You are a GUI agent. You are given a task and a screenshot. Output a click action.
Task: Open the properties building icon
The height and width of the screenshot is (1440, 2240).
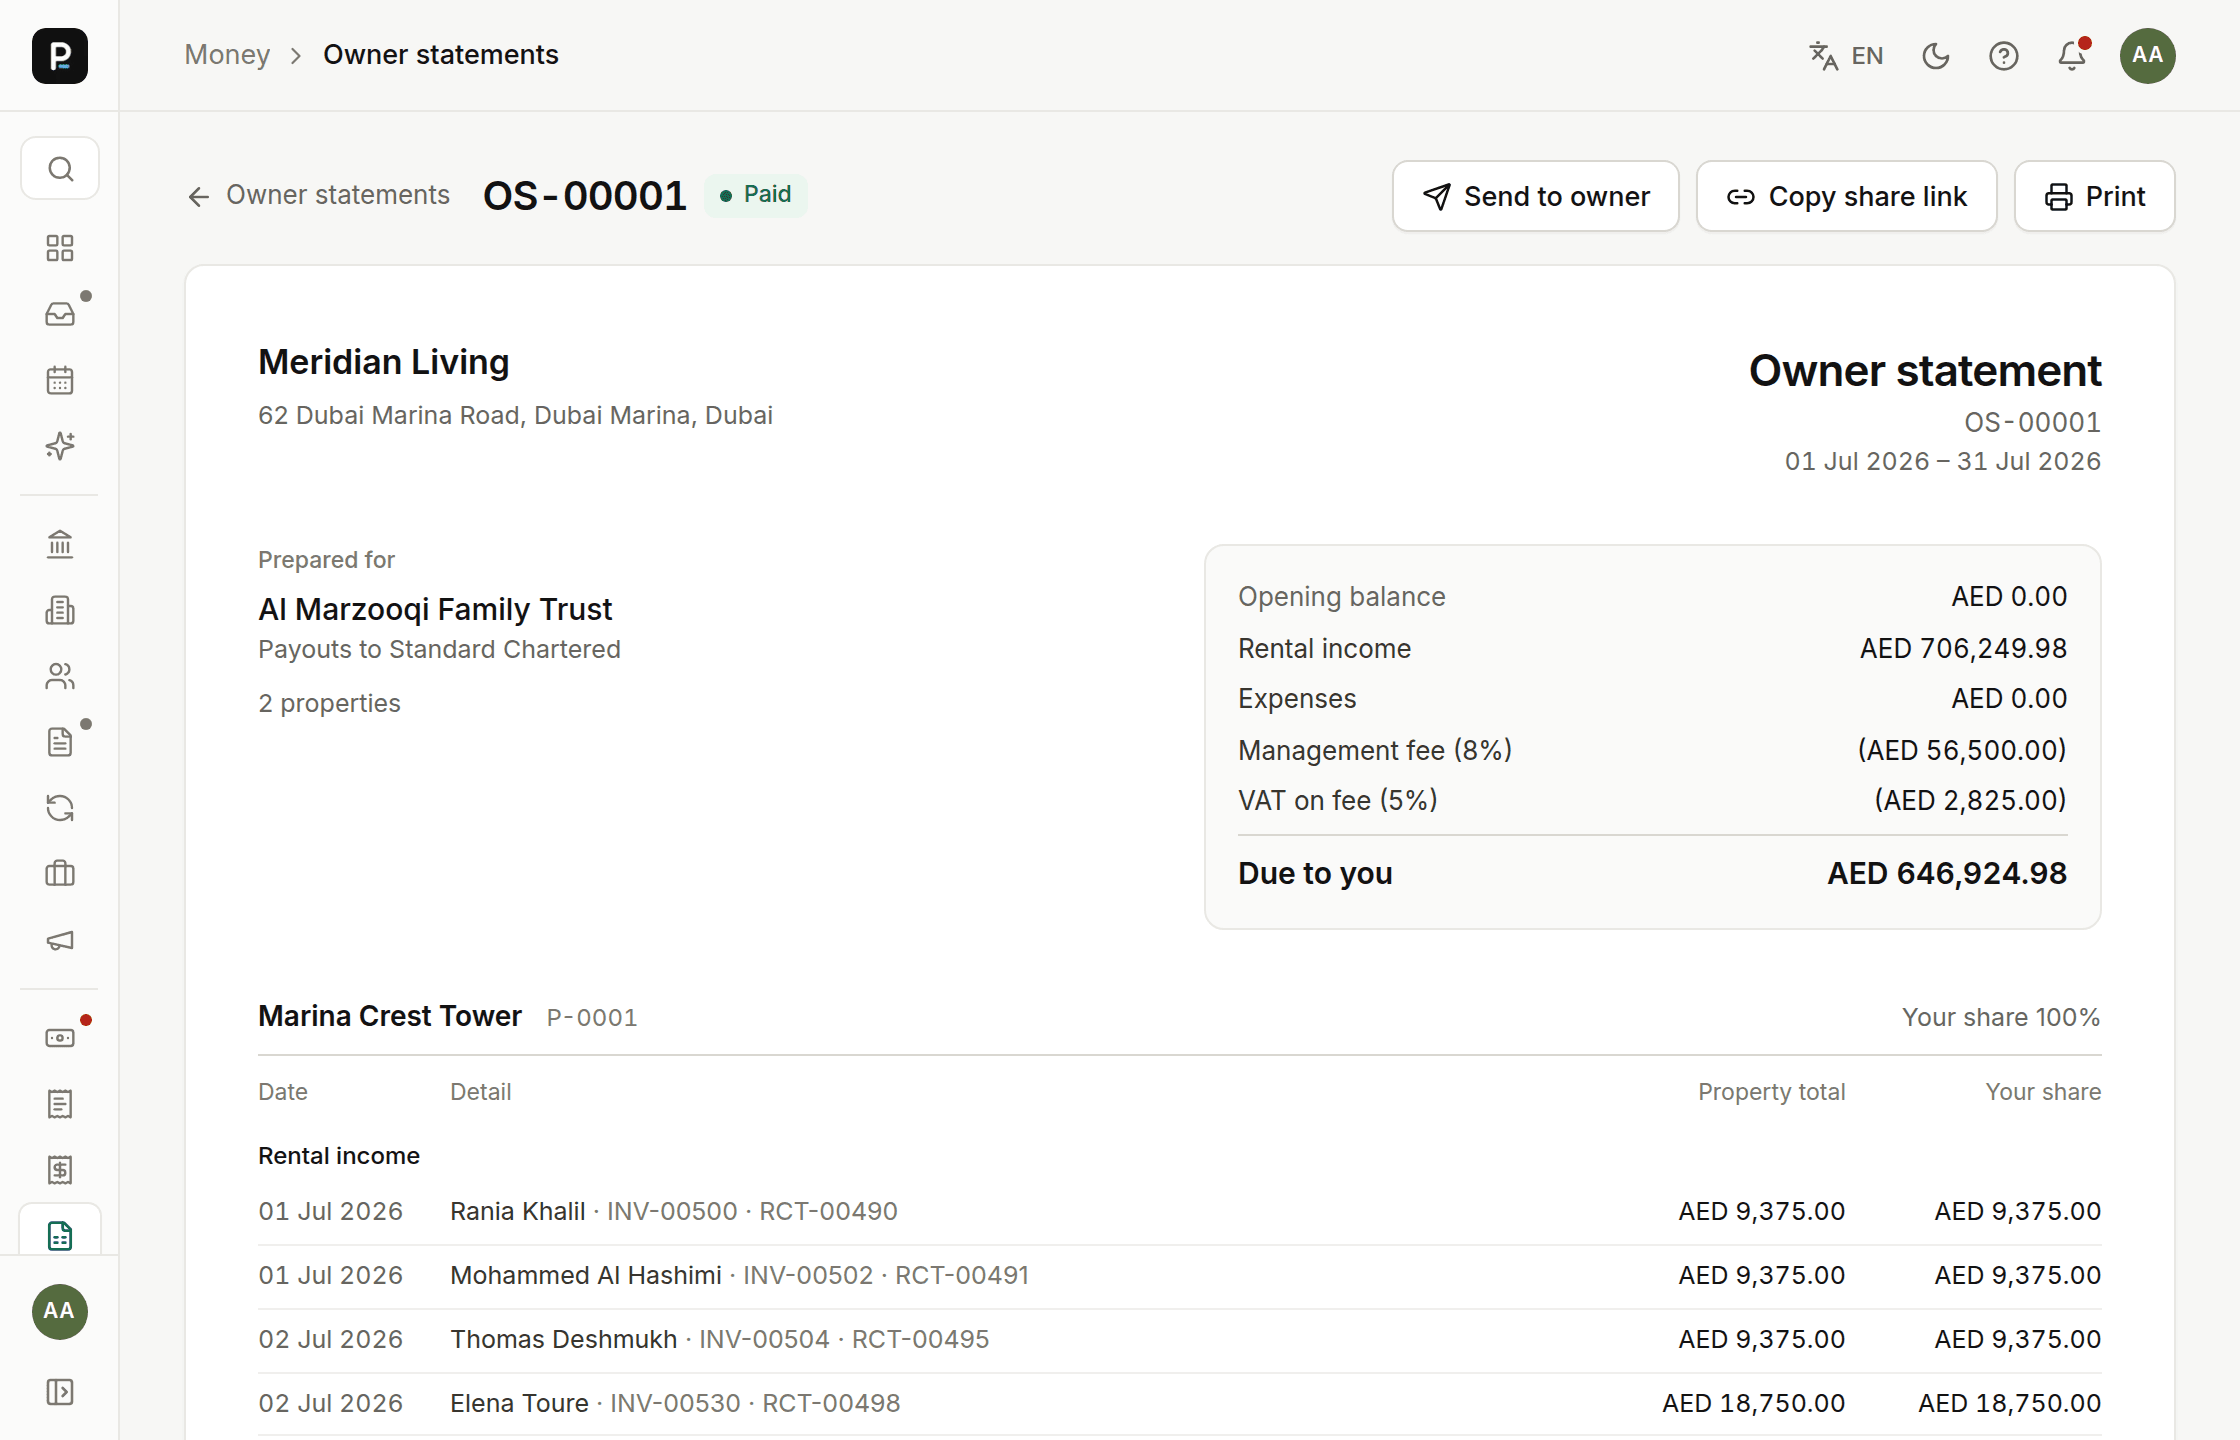[x=60, y=610]
